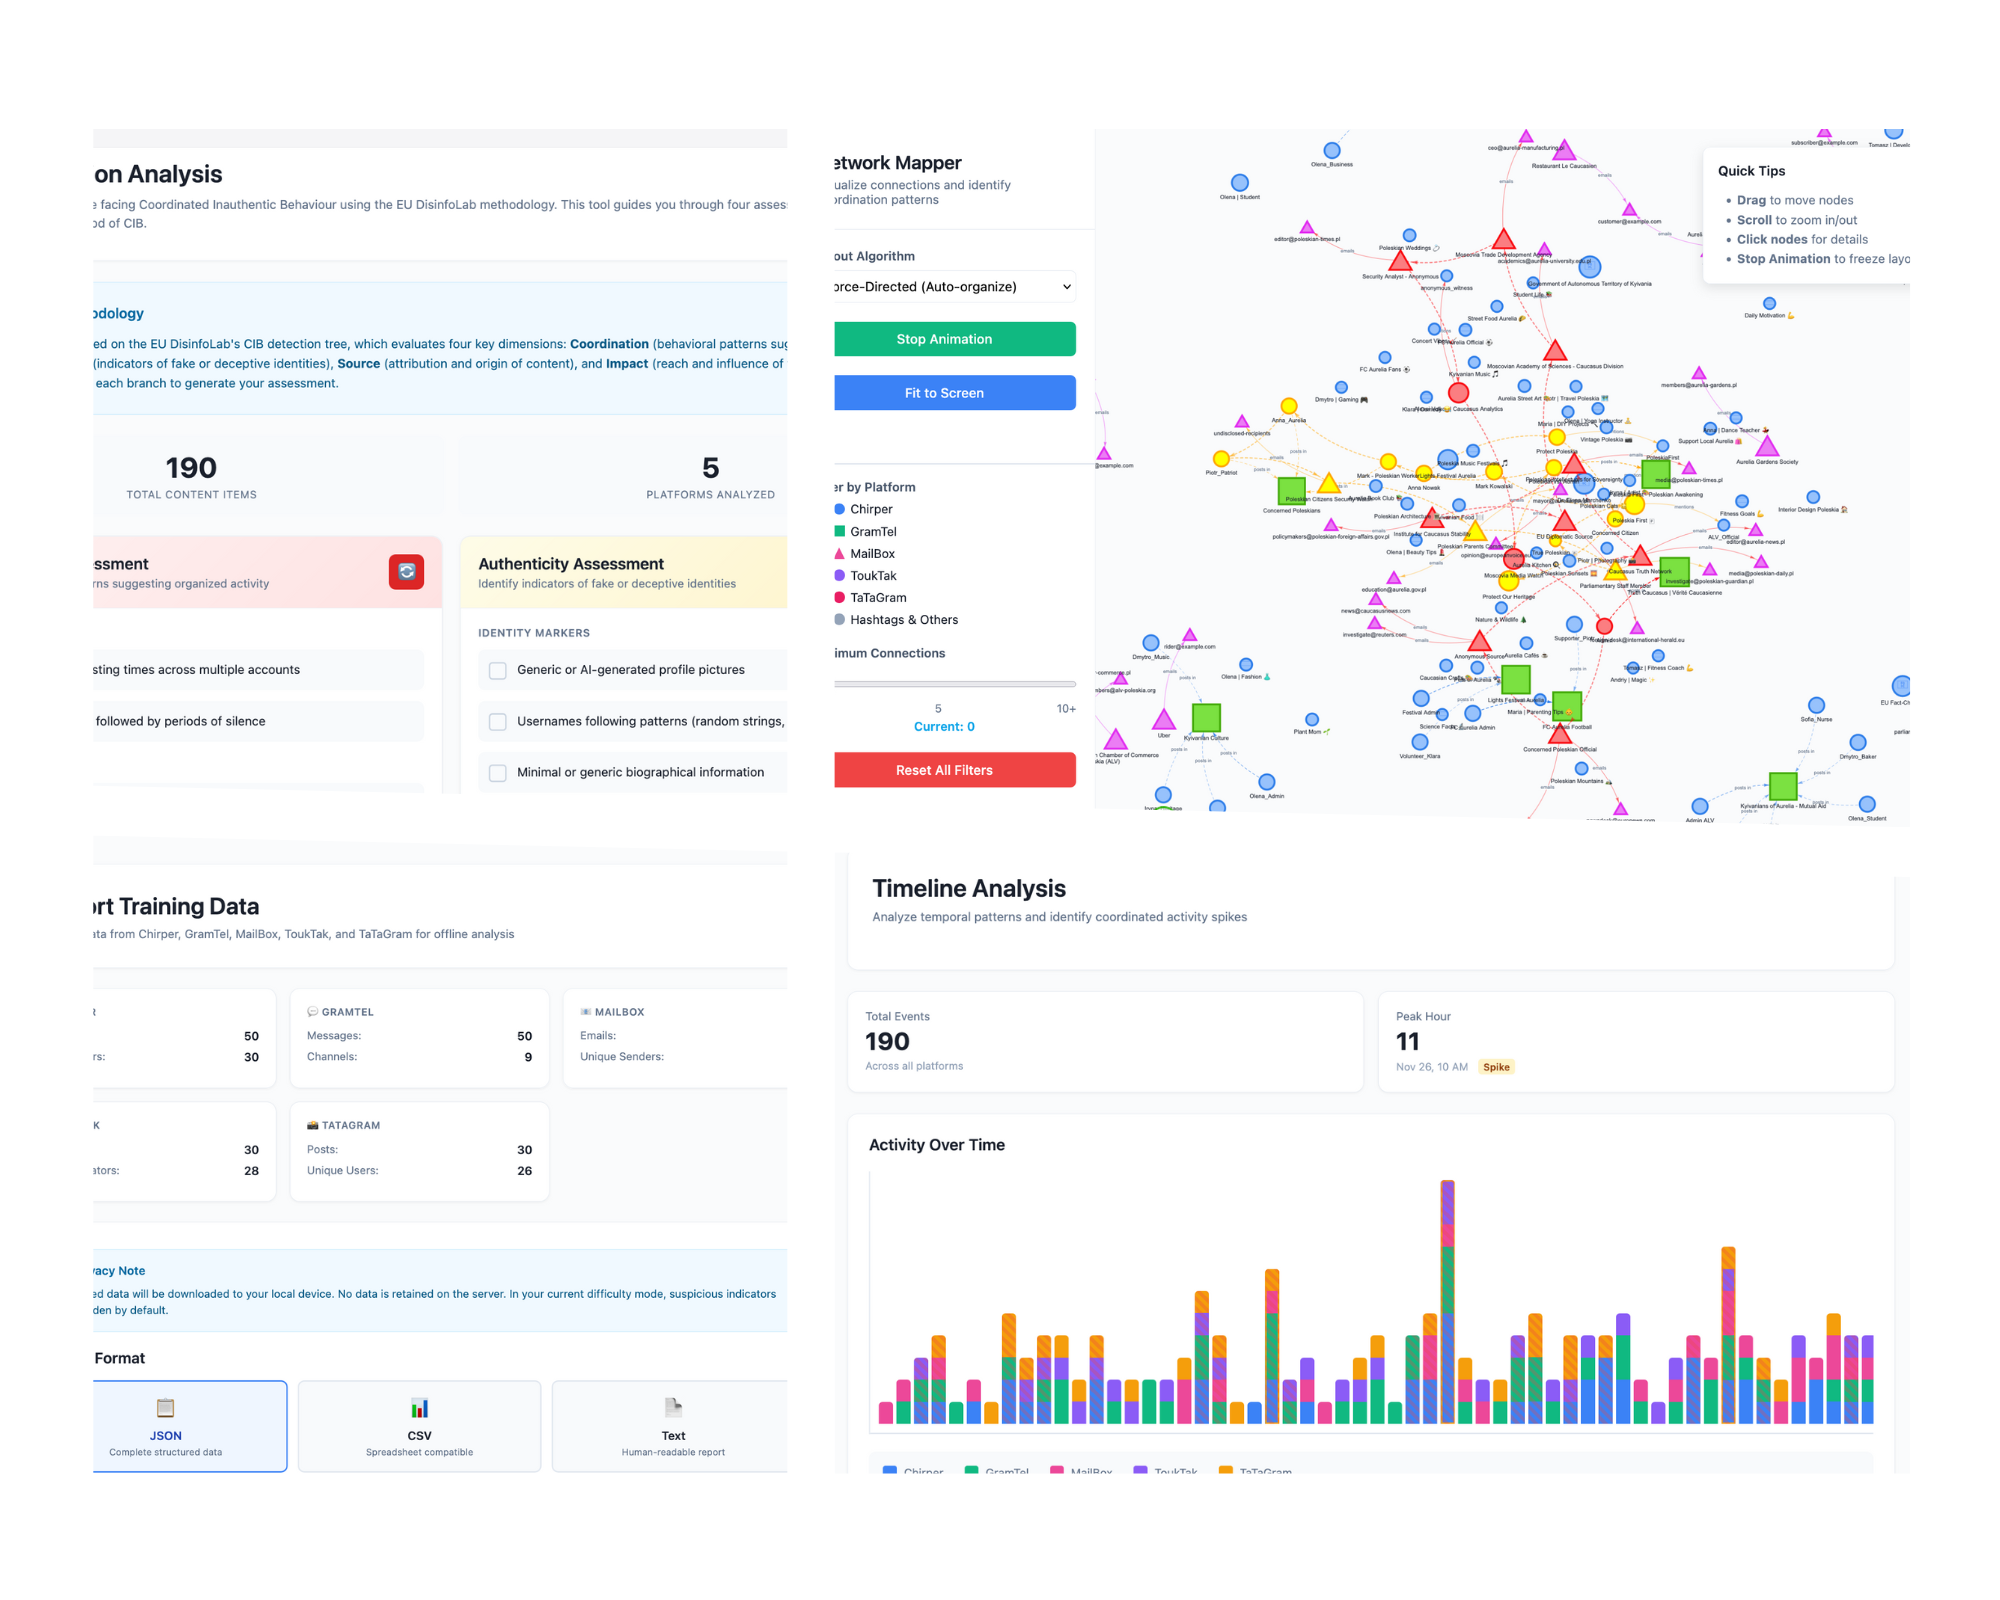Image resolution: width=2000 pixels, height=1600 pixels.
Task: Check the Generic or AI-generated profile pictures checkbox
Action: click(x=498, y=670)
